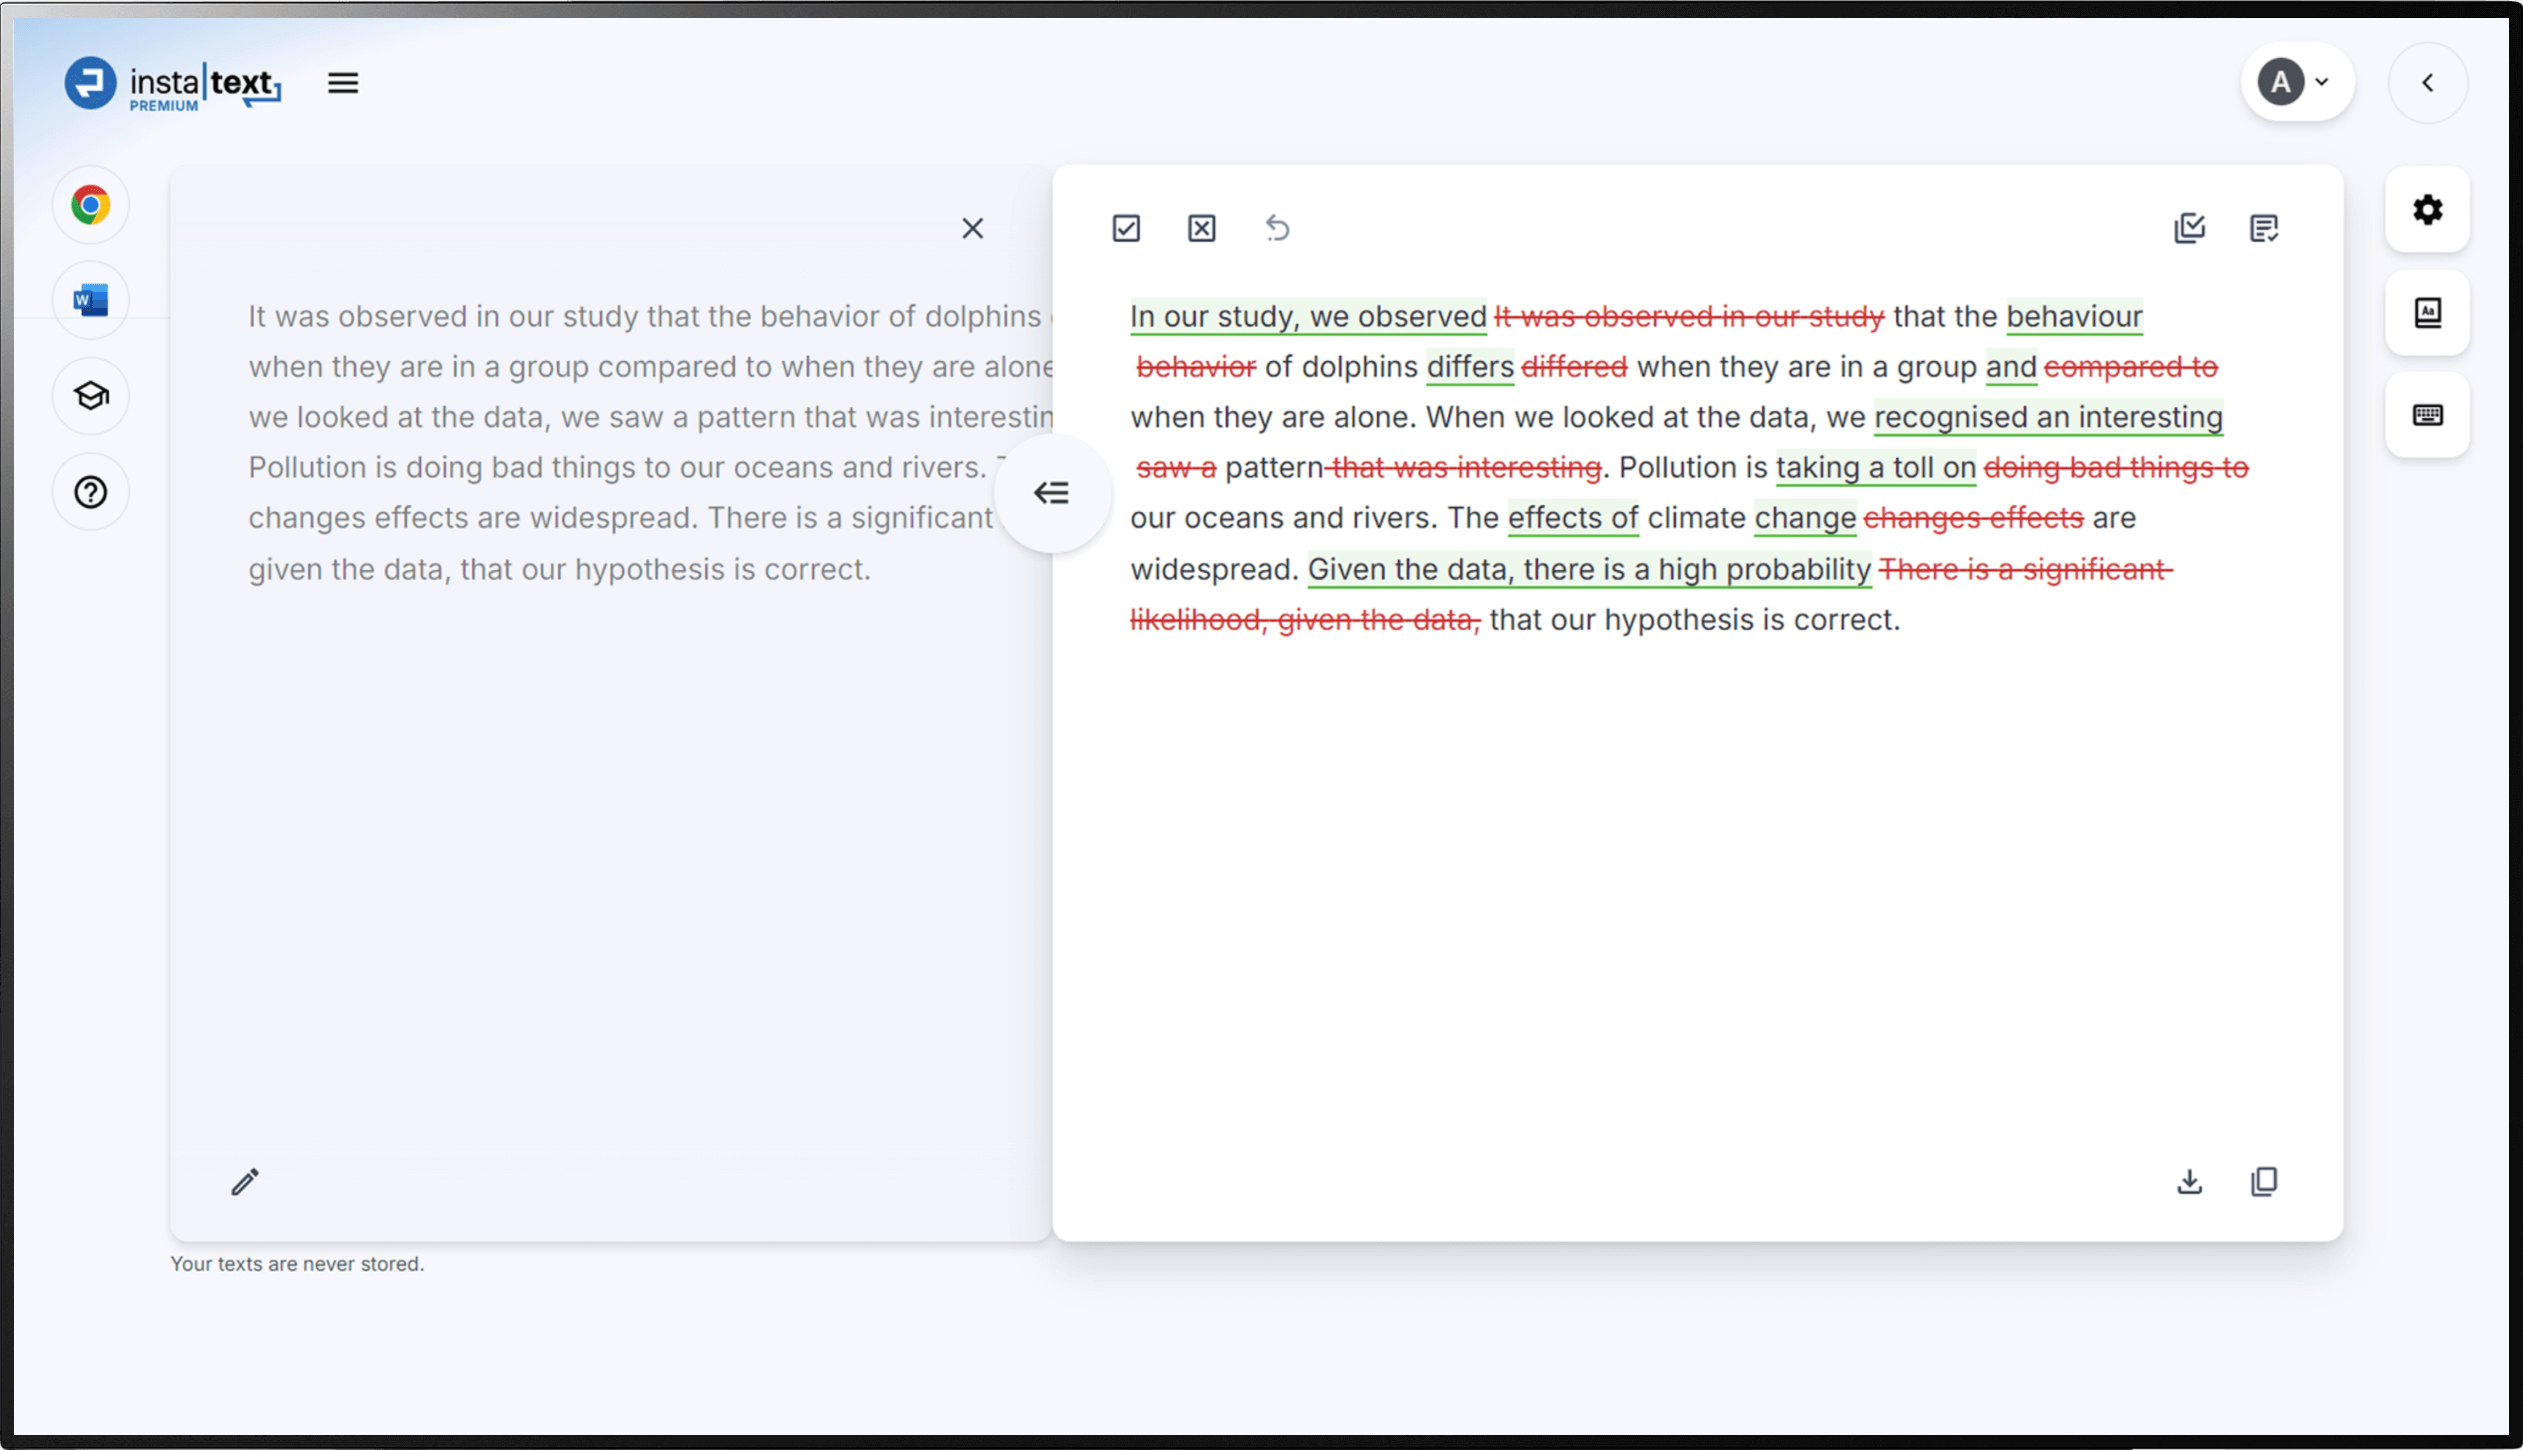Clear input text with the X button

point(972,229)
